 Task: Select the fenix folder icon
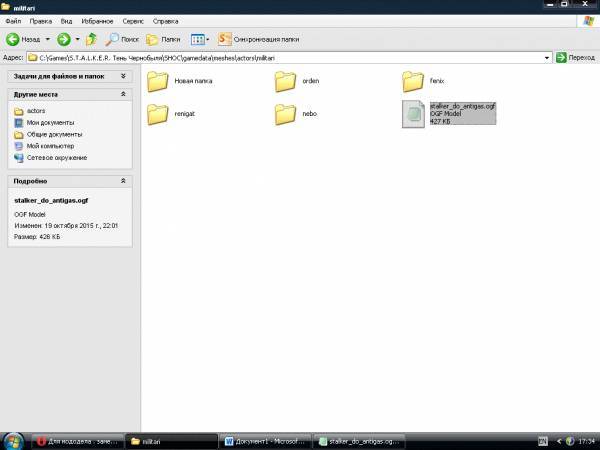click(x=413, y=81)
